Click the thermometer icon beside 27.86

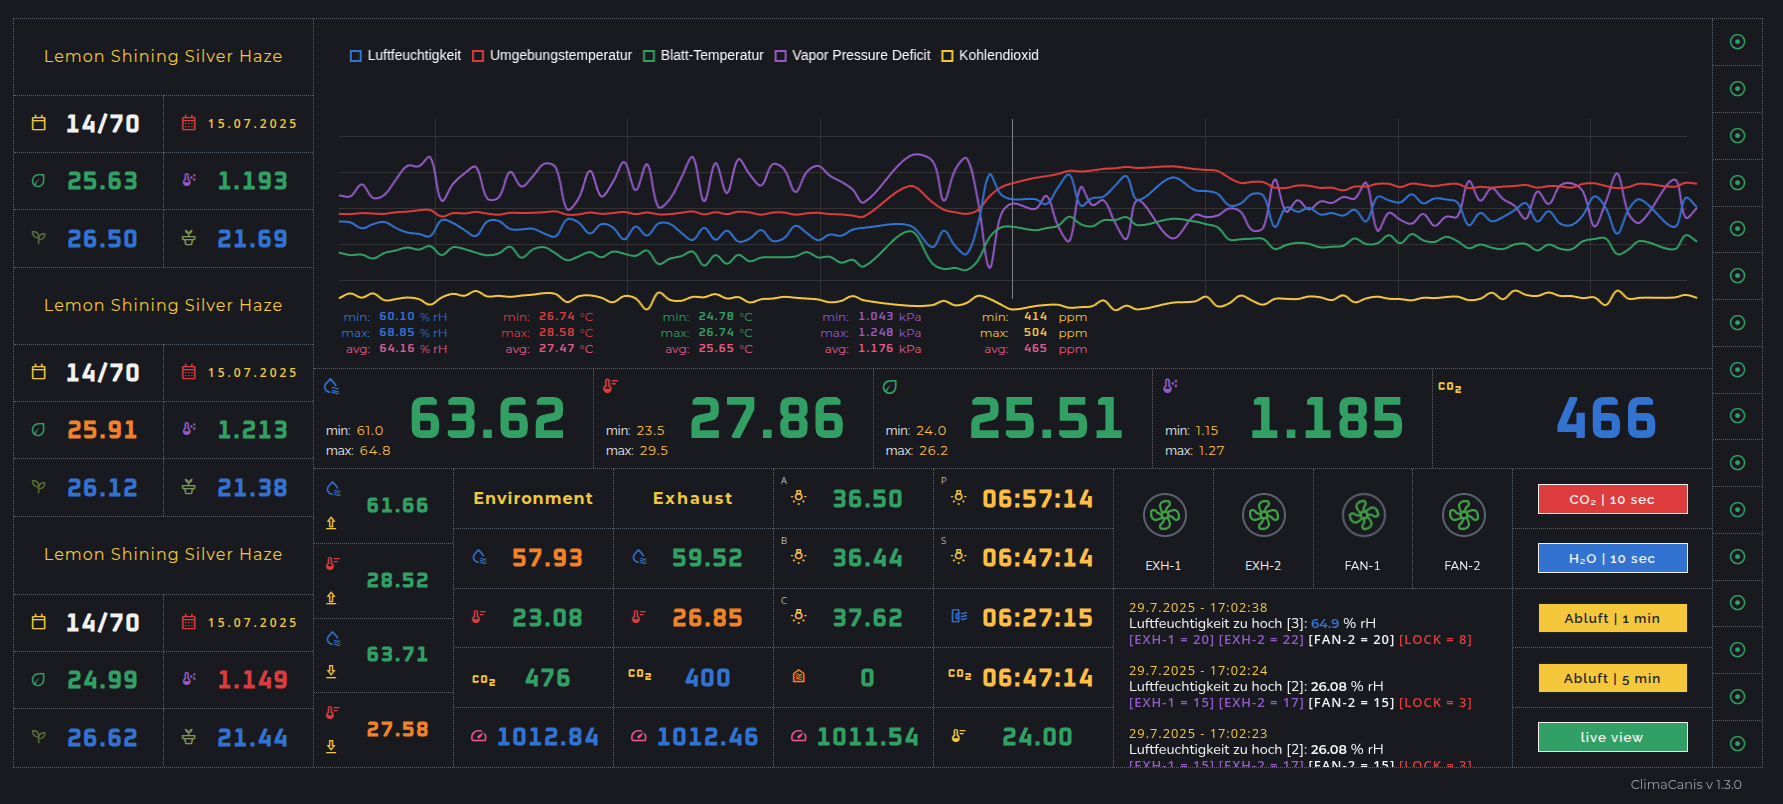(610, 386)
